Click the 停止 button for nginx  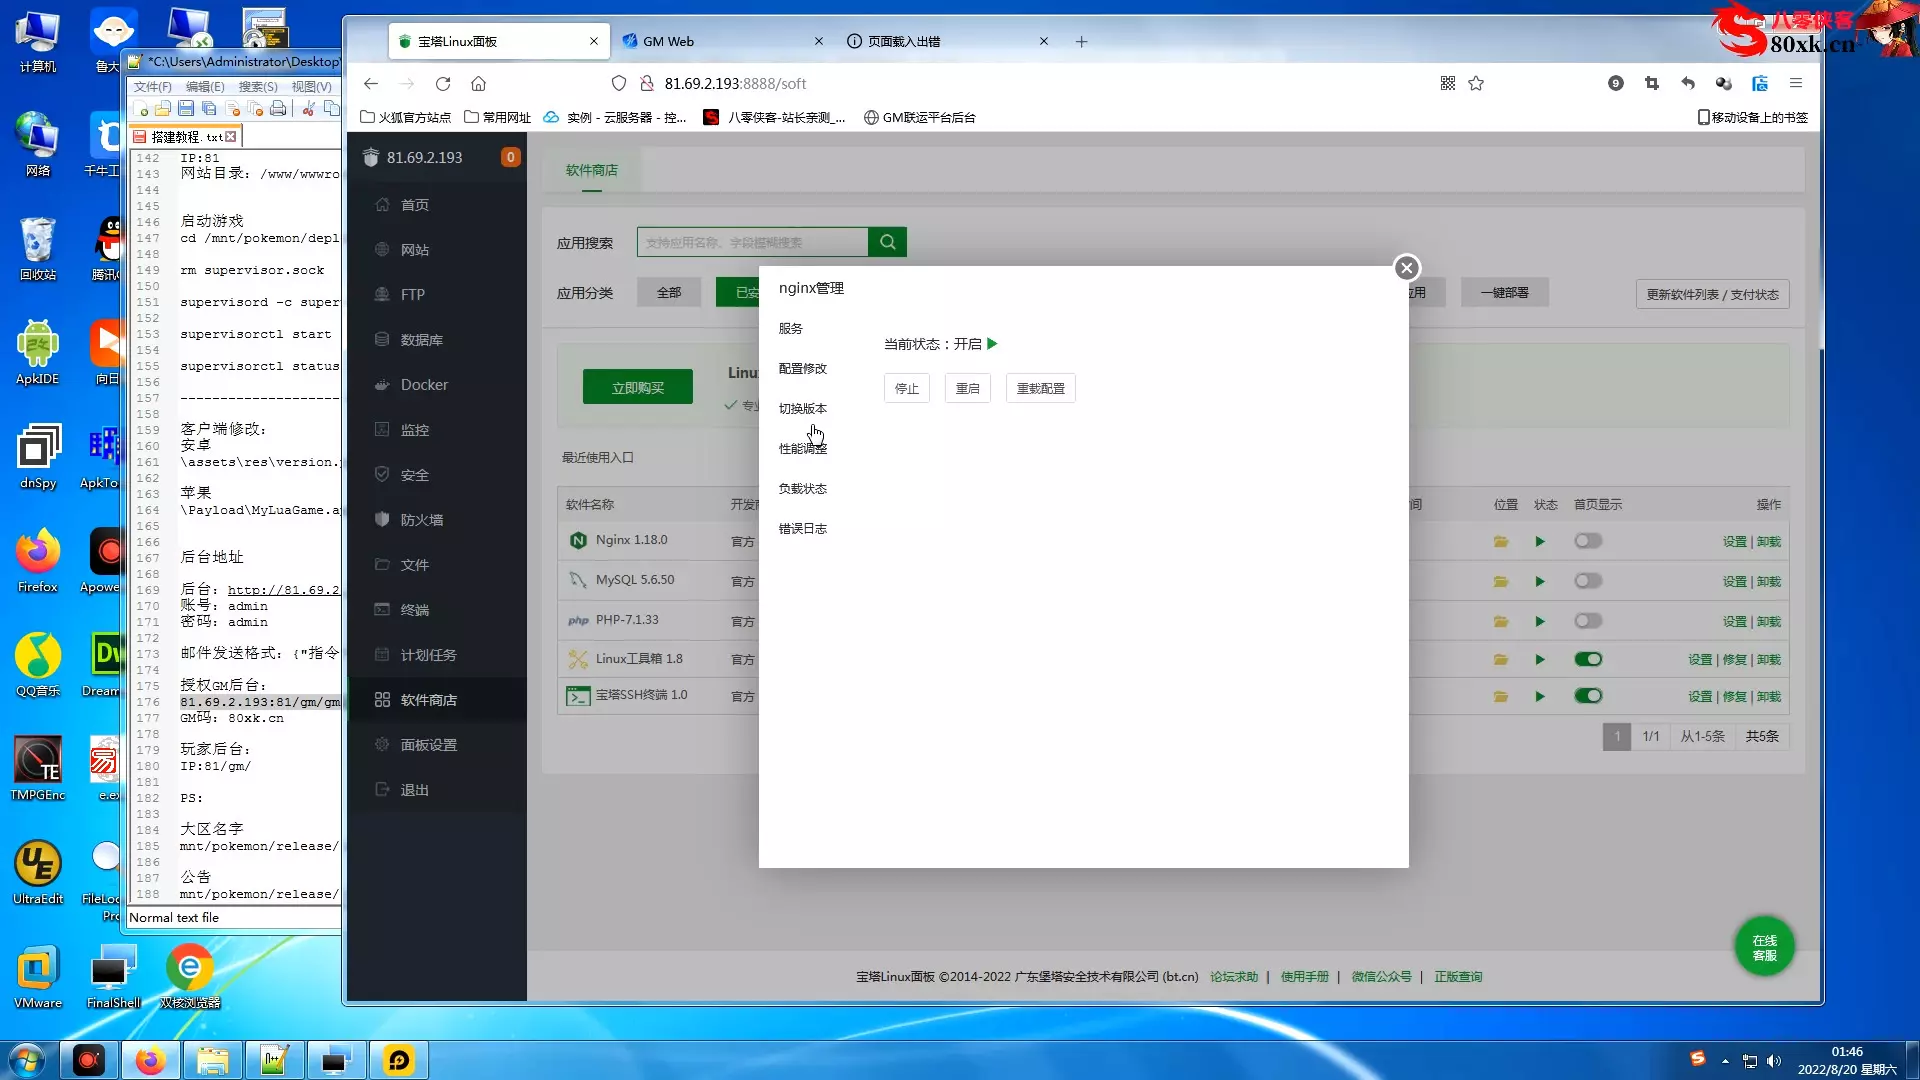coord(906,389)
